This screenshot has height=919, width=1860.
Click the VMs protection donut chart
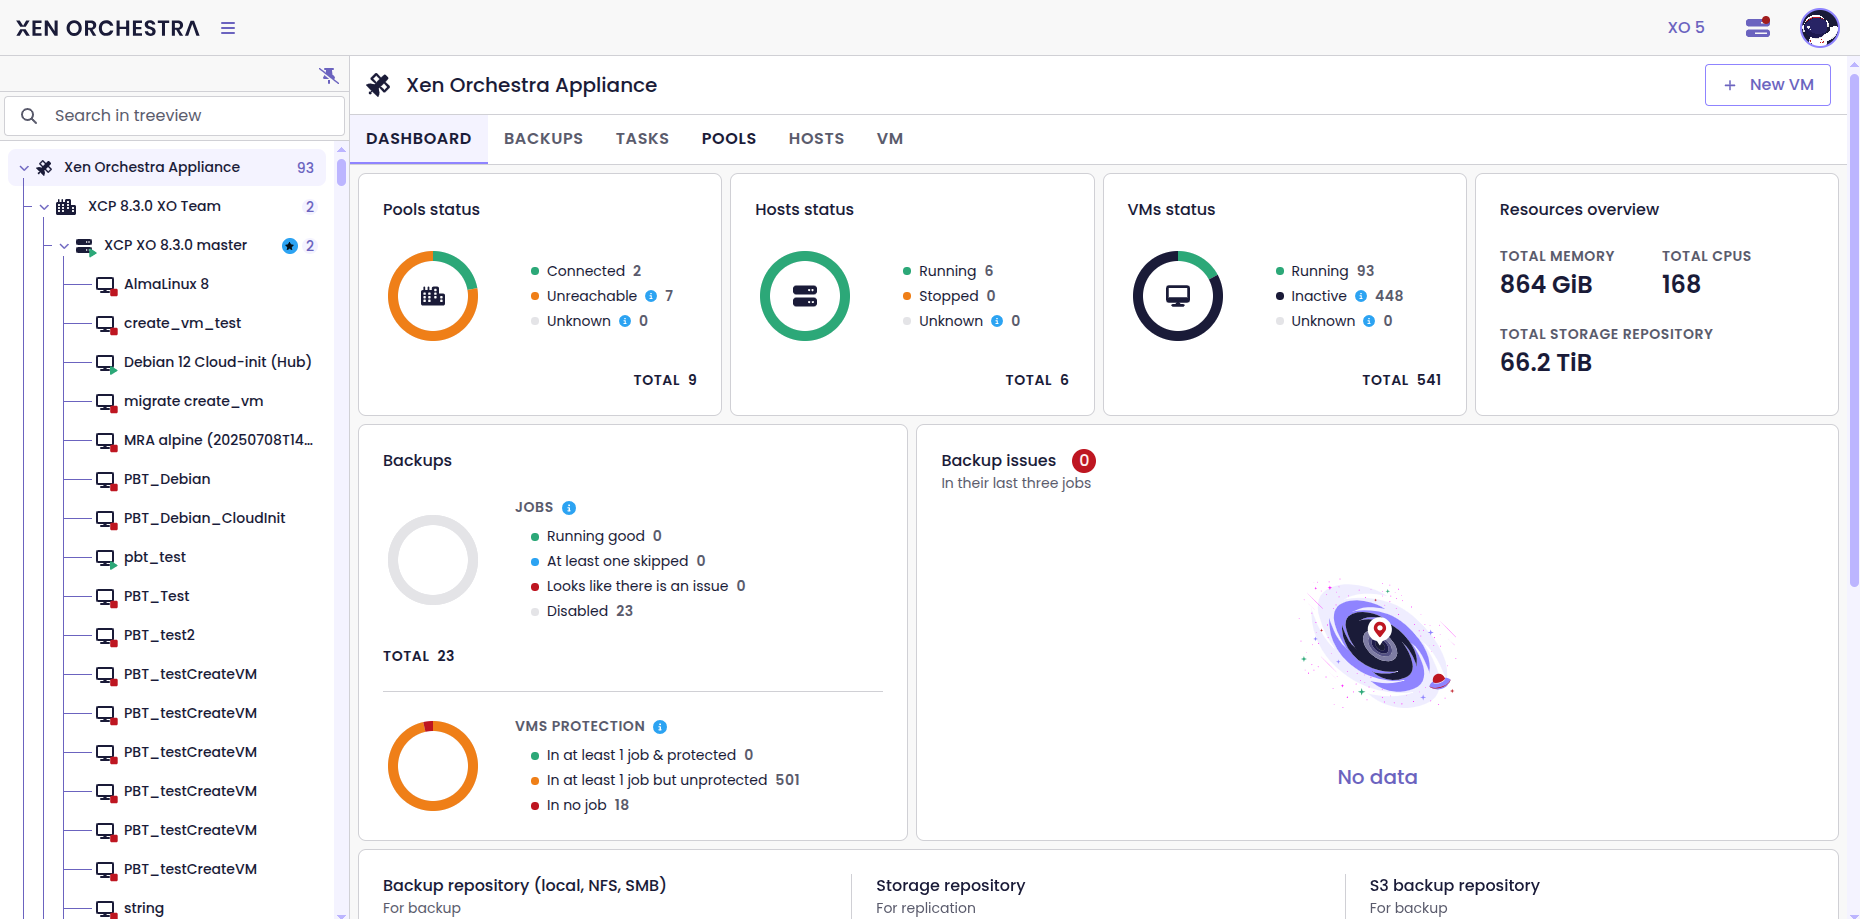(x=433, y=766)
